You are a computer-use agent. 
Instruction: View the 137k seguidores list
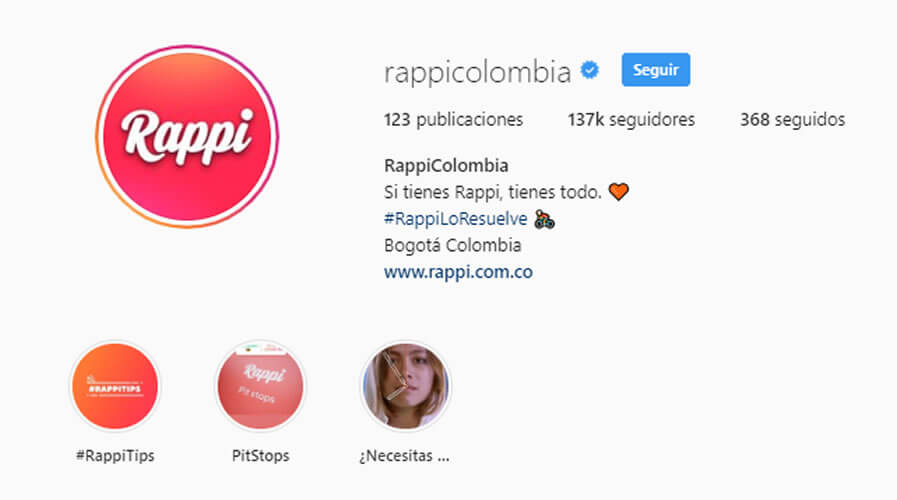(x=631, y=120)
